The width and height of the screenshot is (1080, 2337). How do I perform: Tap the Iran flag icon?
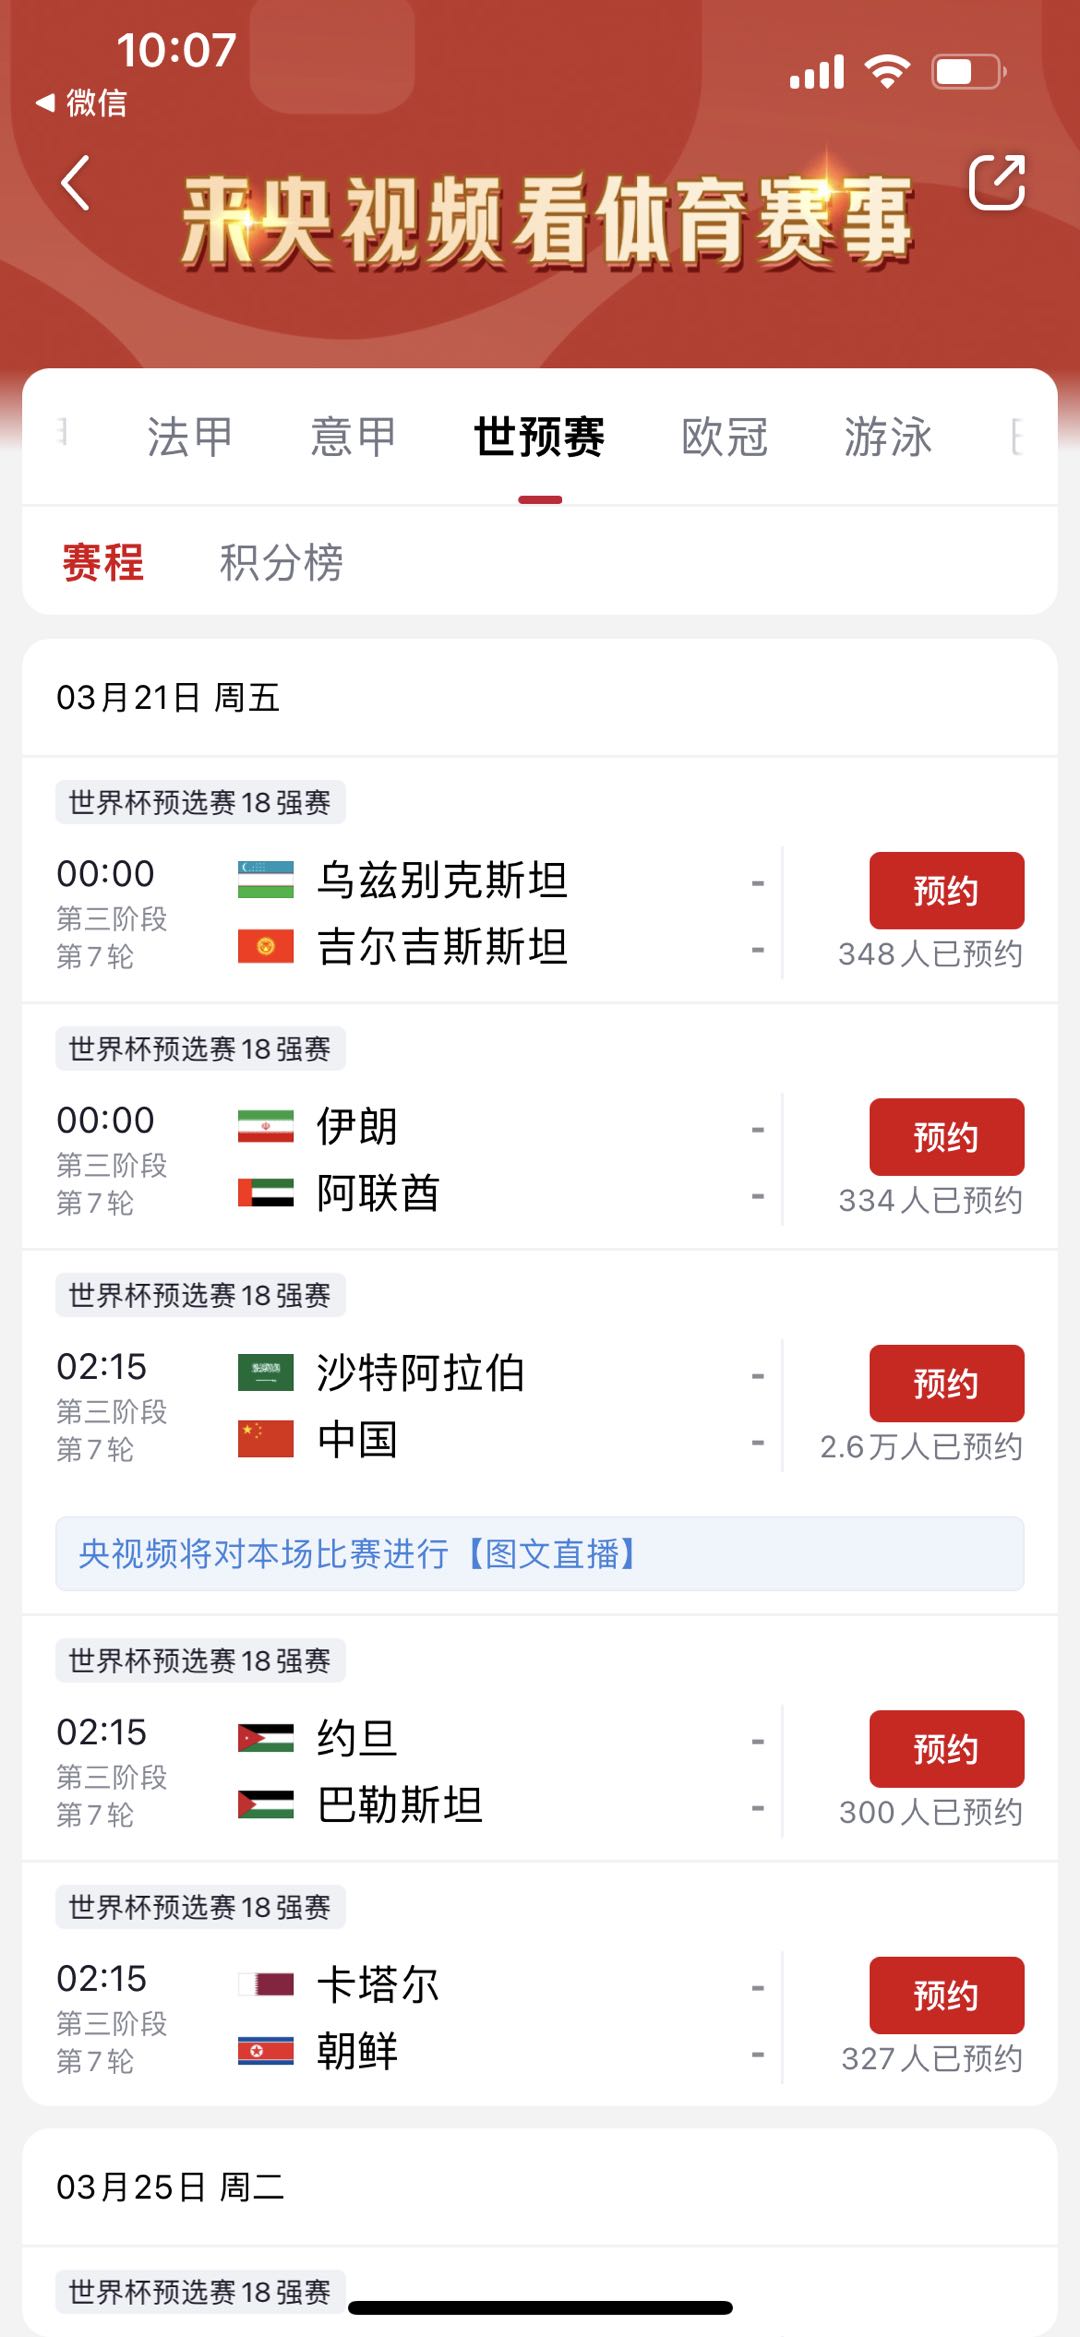(x=265, y=1126)
